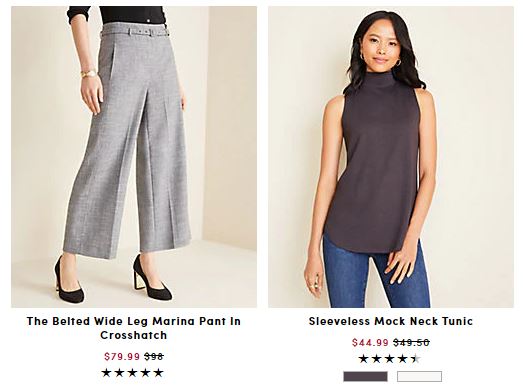Click the star rating under the Mock Neck Tunic
Image resolution: width=523 pixels, height=385 pixels.
(x=390, y=359)
